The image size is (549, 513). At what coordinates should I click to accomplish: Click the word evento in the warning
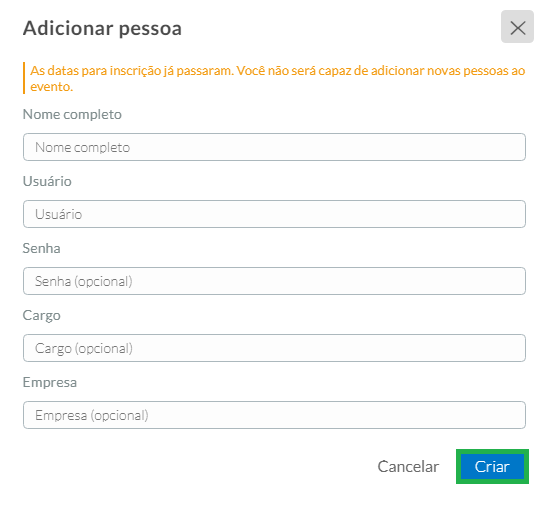pos(51,86)
